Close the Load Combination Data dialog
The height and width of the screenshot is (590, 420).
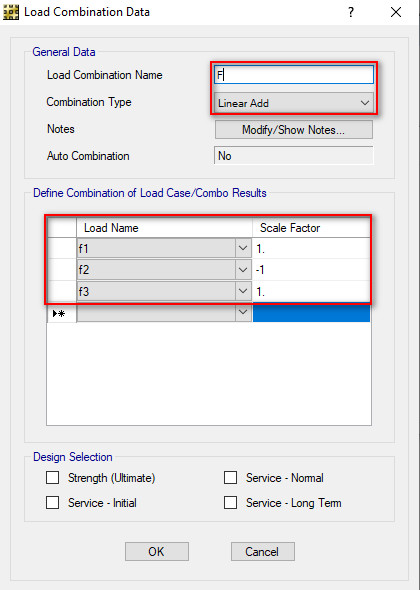(396, 12)
